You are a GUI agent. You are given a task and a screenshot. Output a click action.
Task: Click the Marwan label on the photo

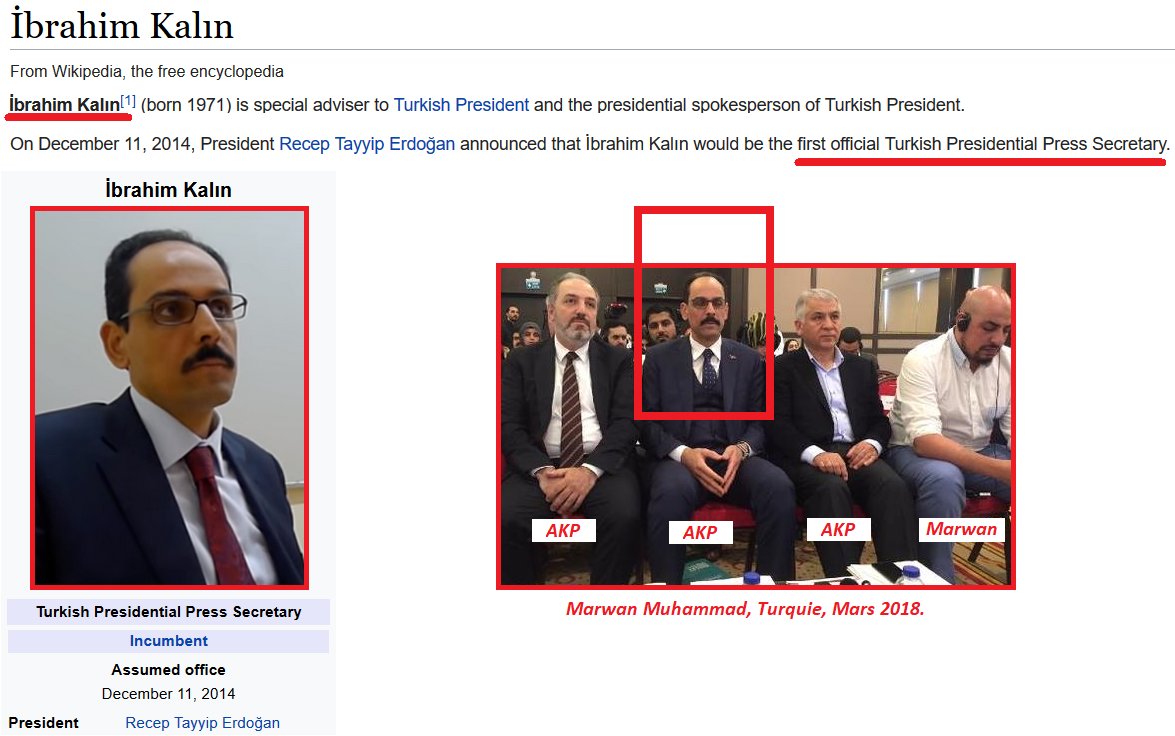[x=961, y=529]
